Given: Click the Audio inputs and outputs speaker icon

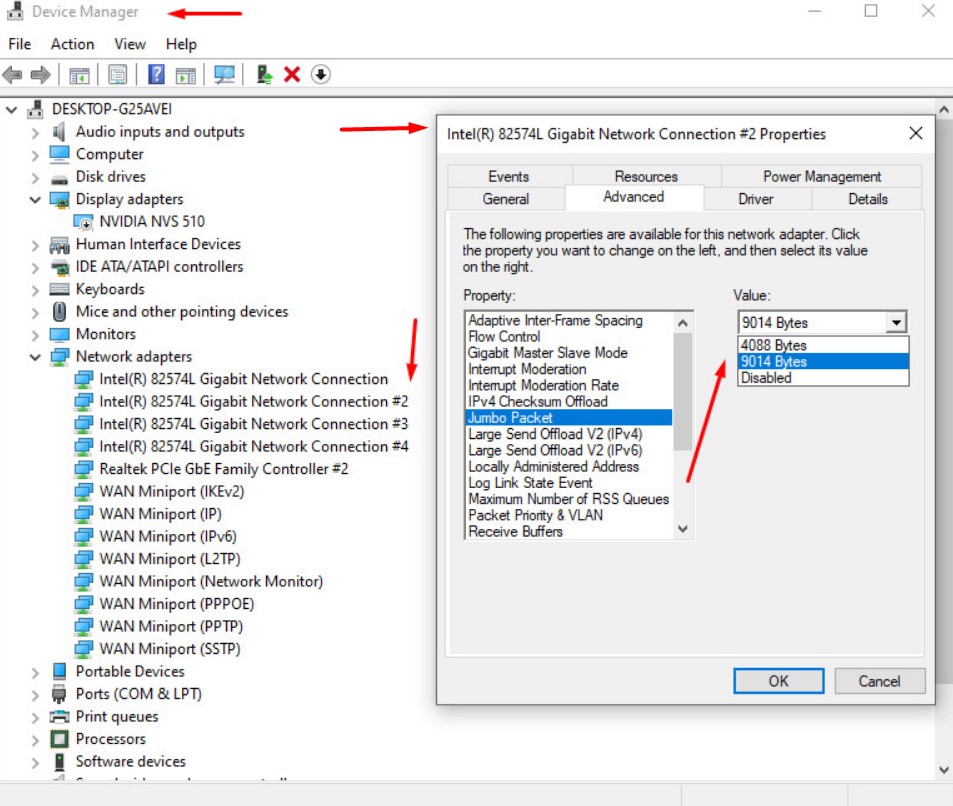Looking at the screenshot, I should click(59, 131).
